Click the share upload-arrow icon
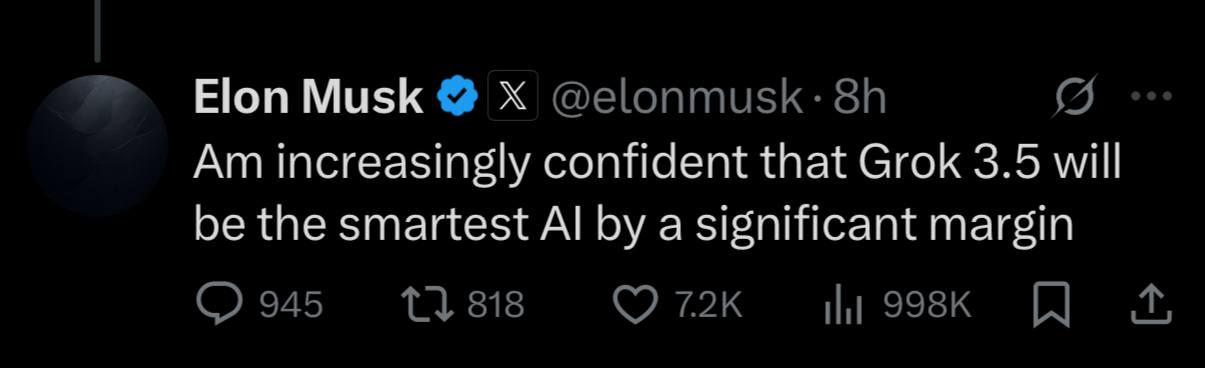The width and height of the screenshot is (1205, 368). (1150, 305)
